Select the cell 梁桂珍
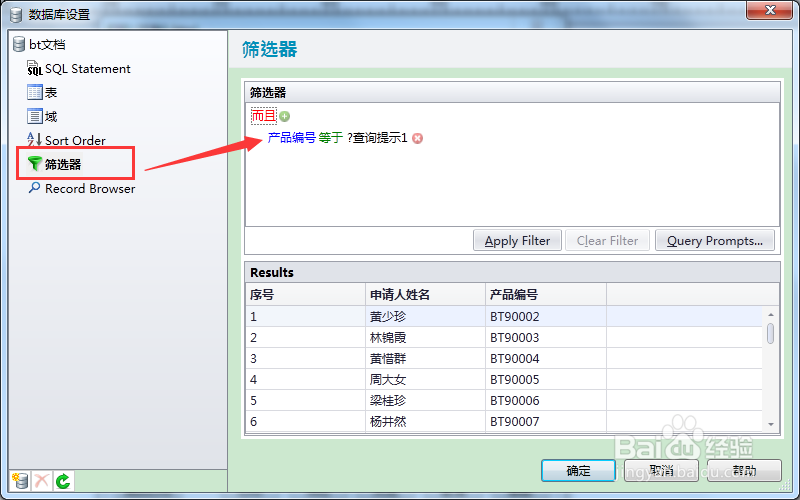Screen dimensions: 800x500 coord(426,400)
